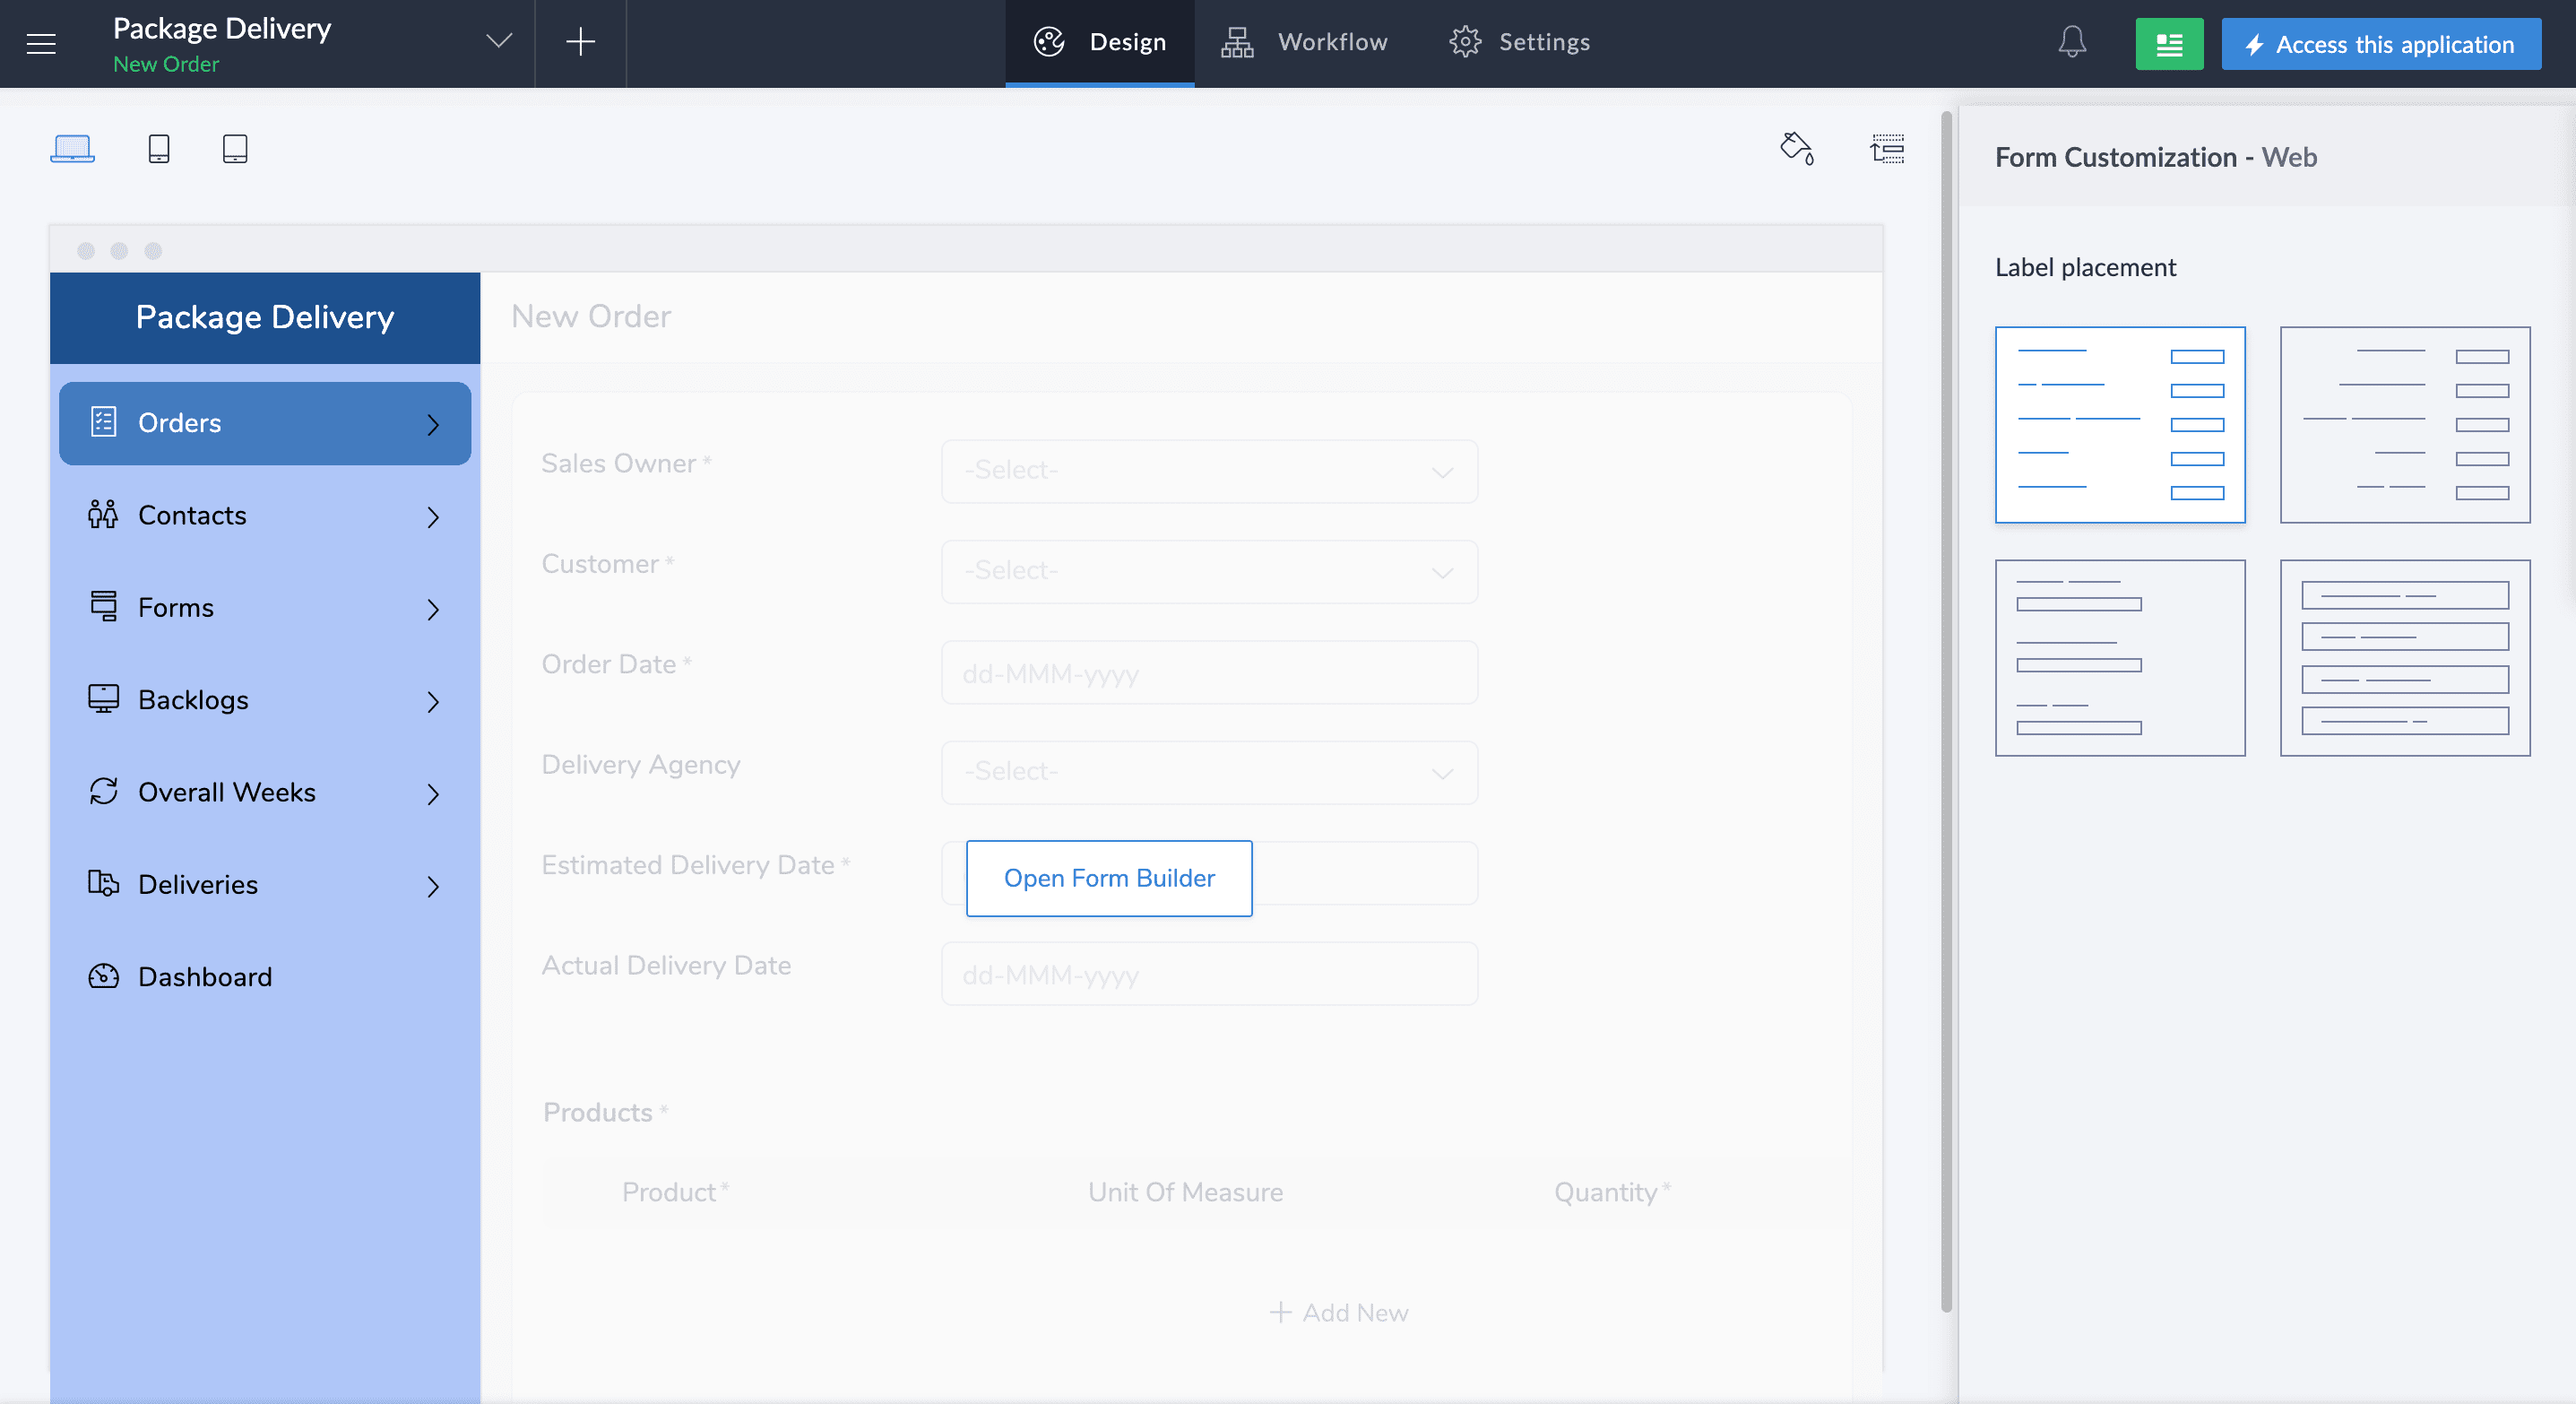Open form customization layout icon
The height and width of the screenshot is (1404, 2576).
[1887, 149]
